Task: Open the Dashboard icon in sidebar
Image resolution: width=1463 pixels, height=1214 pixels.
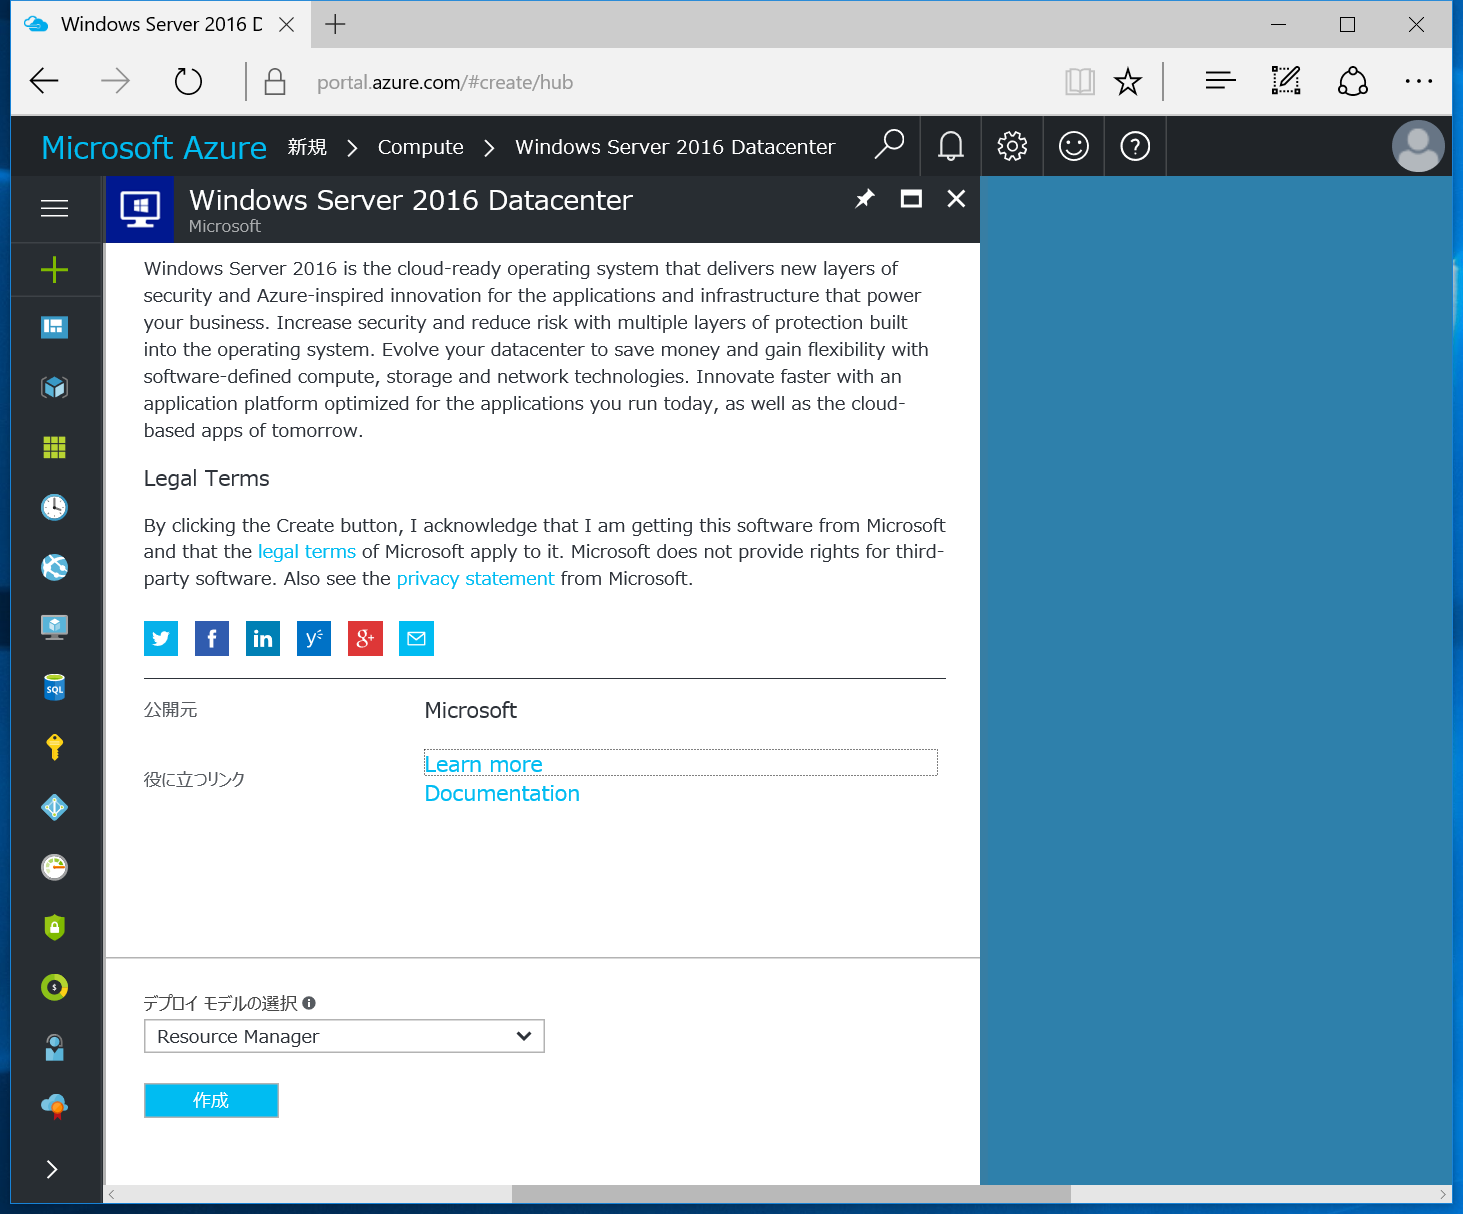Action: [54, 327]
